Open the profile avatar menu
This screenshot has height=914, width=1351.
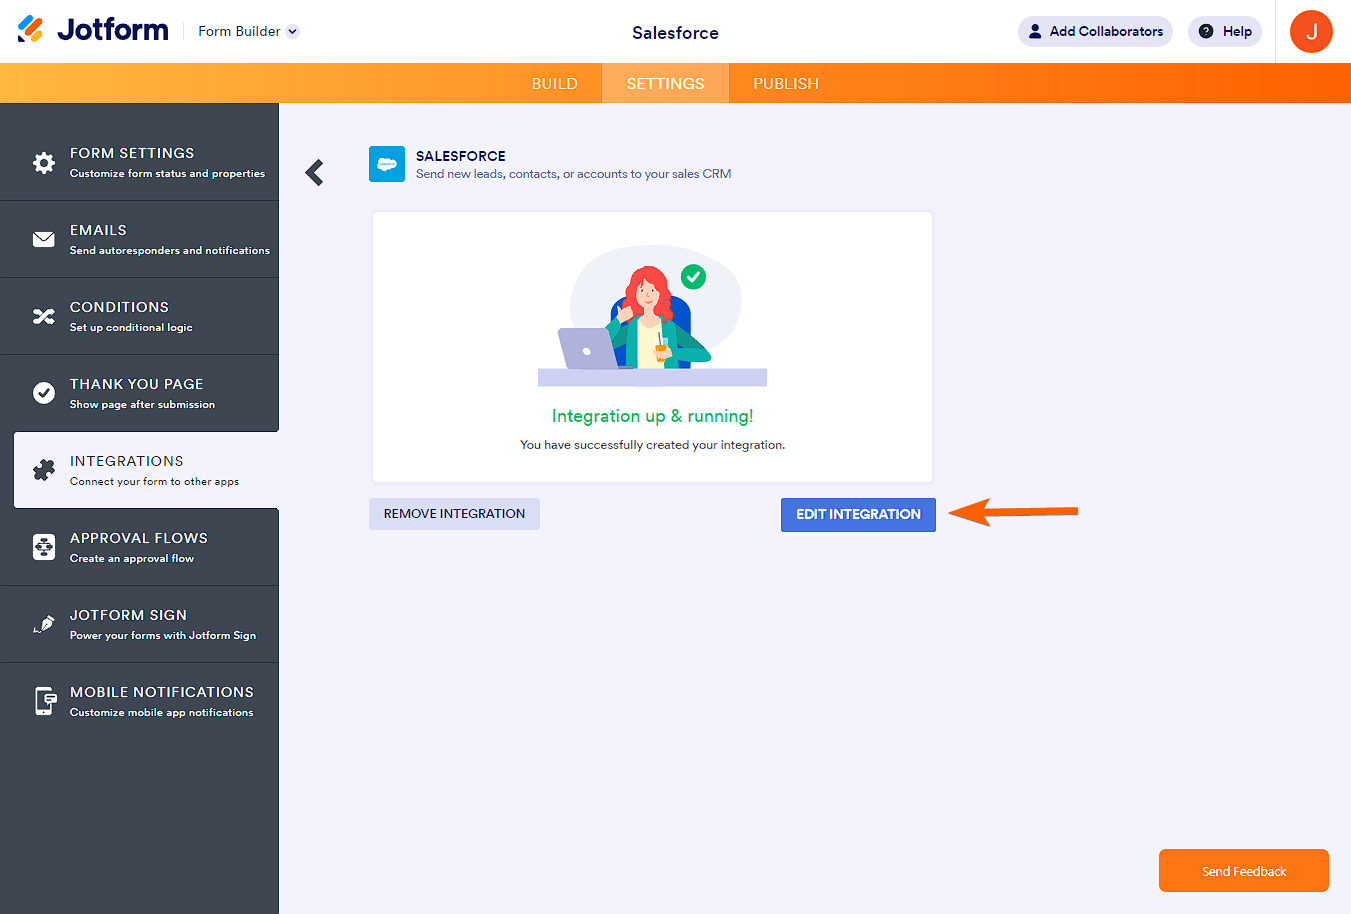click(x=1311, y=31)
